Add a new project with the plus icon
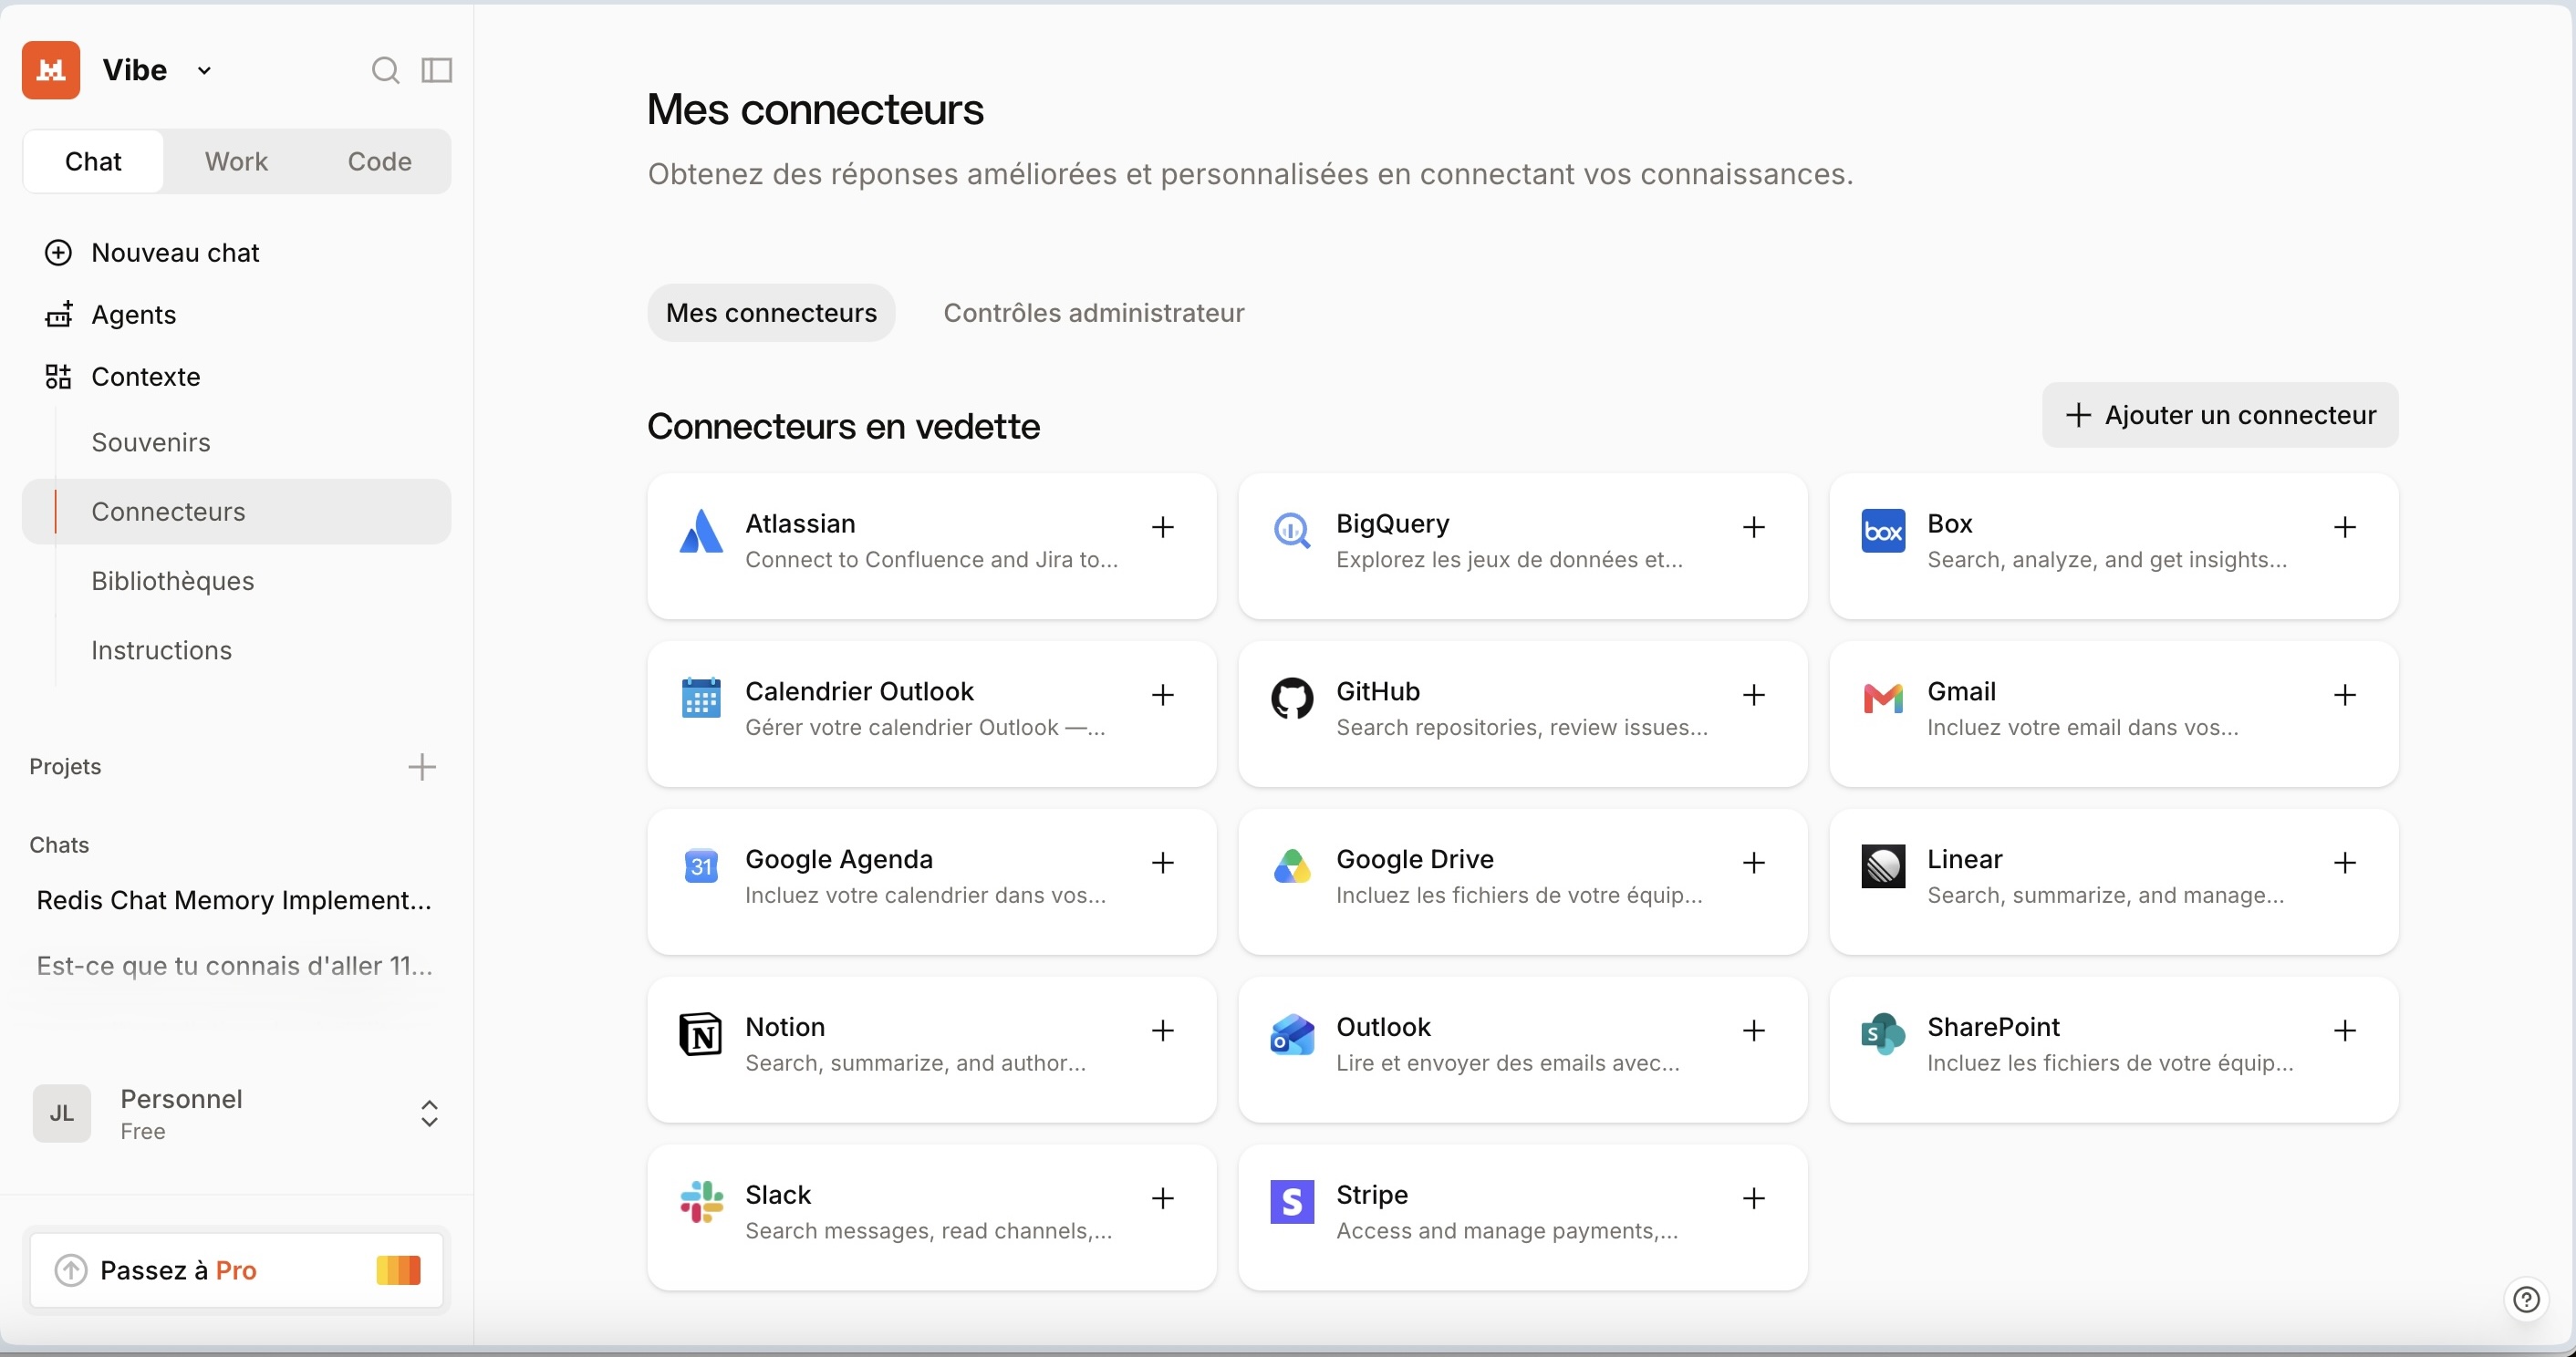Screen dimensions: 2576x1357 click(422, 767)
